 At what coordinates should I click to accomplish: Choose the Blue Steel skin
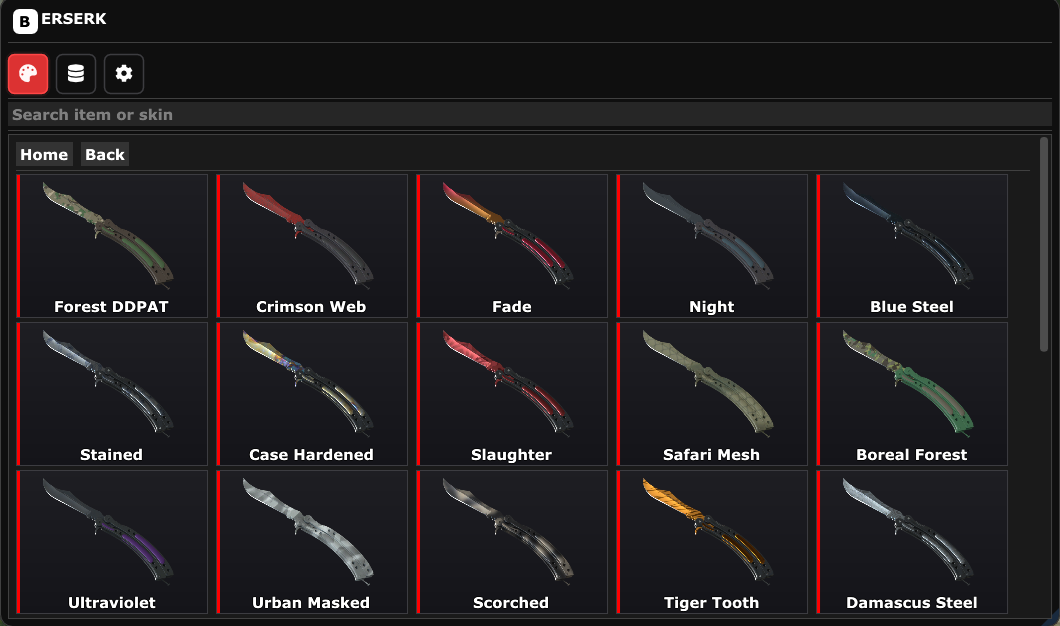pyautogui.click(x=913, y=246)
